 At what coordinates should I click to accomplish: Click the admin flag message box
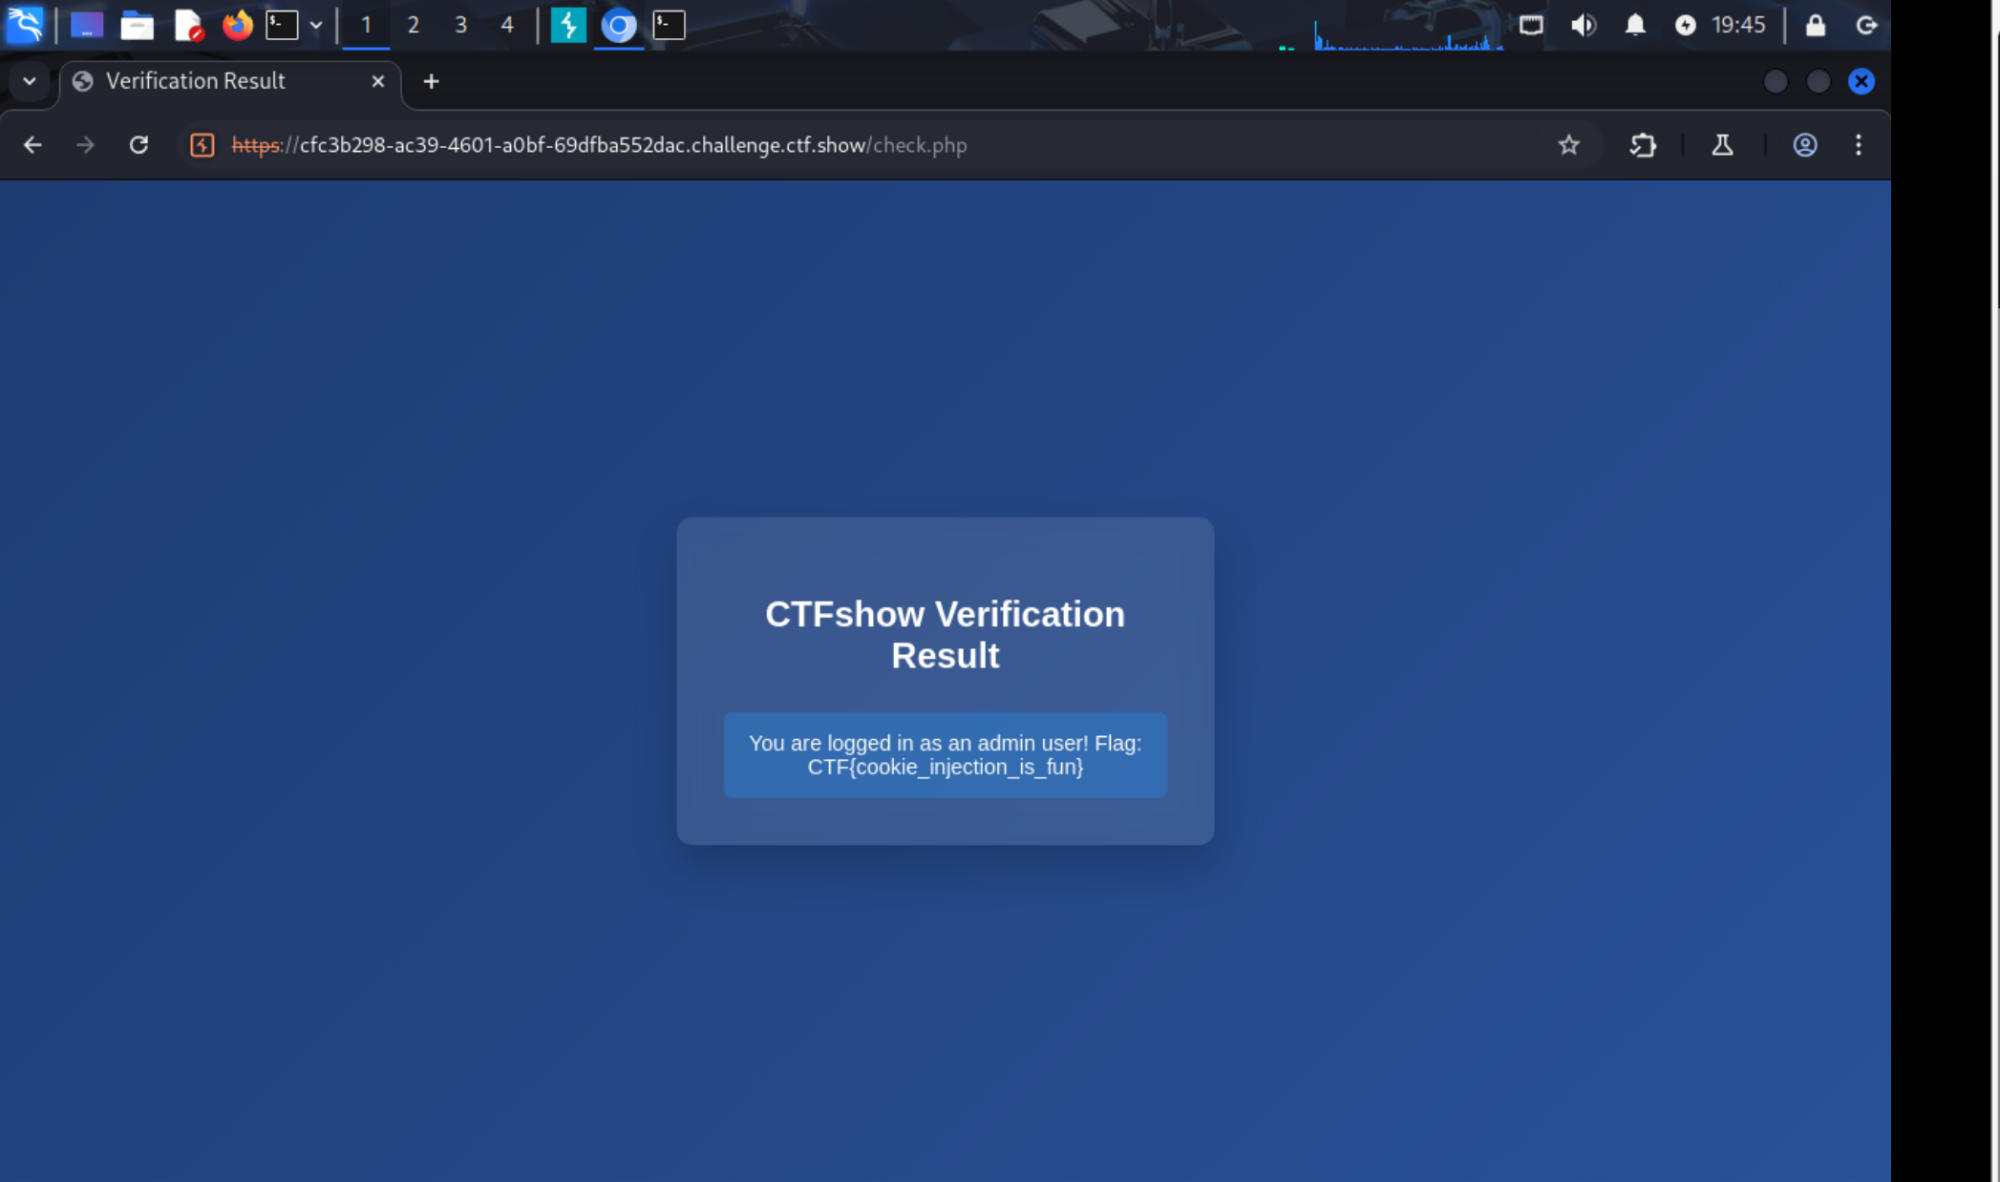tap(944, 755)
